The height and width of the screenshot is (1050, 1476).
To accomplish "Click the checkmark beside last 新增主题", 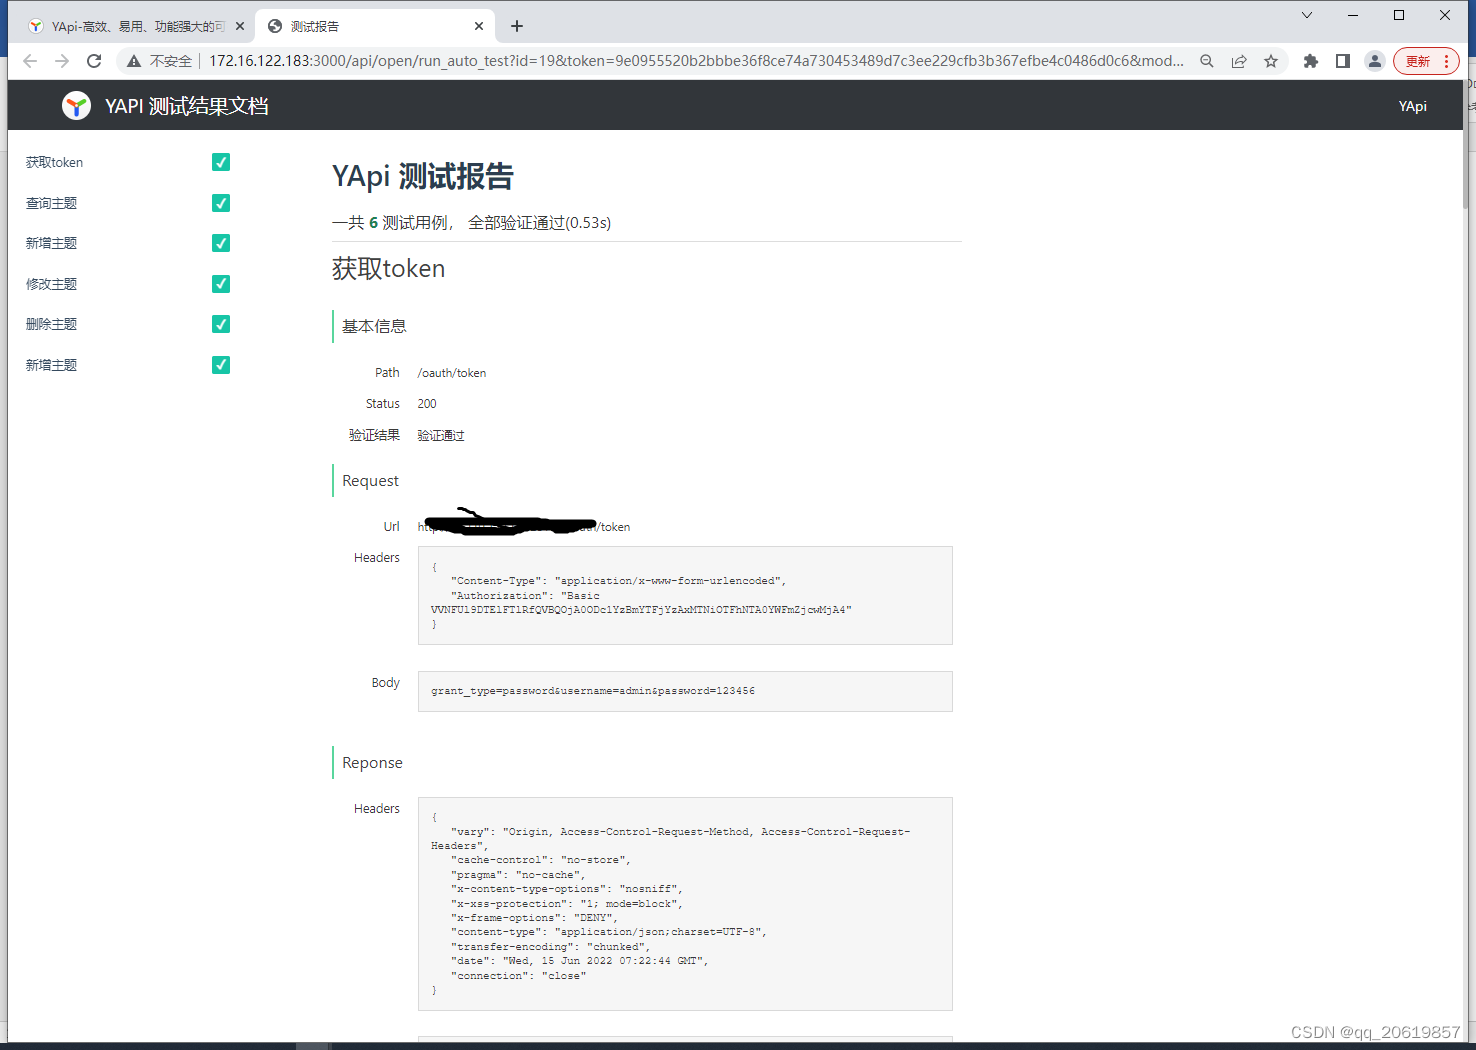I will click(221, 365).
